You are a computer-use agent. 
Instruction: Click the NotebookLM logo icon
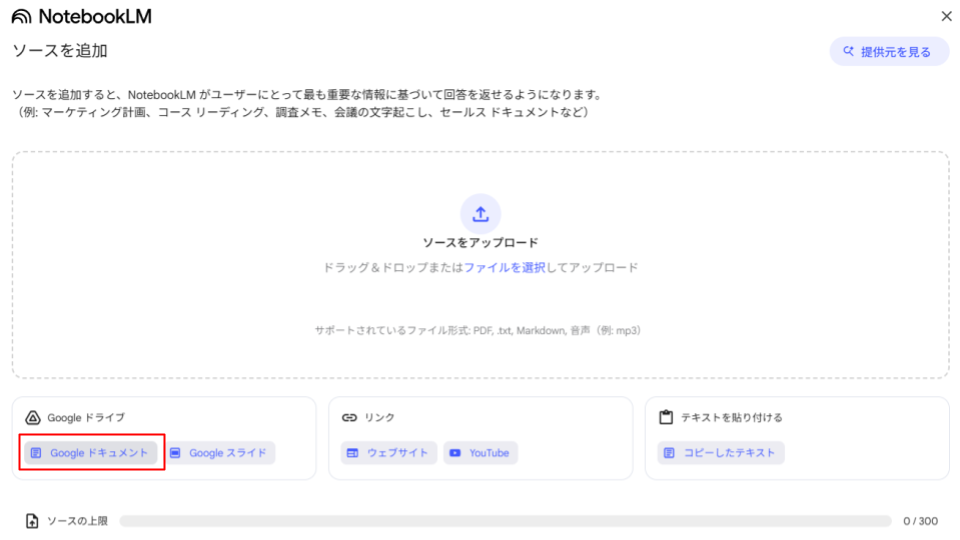[x=21, y=17]
